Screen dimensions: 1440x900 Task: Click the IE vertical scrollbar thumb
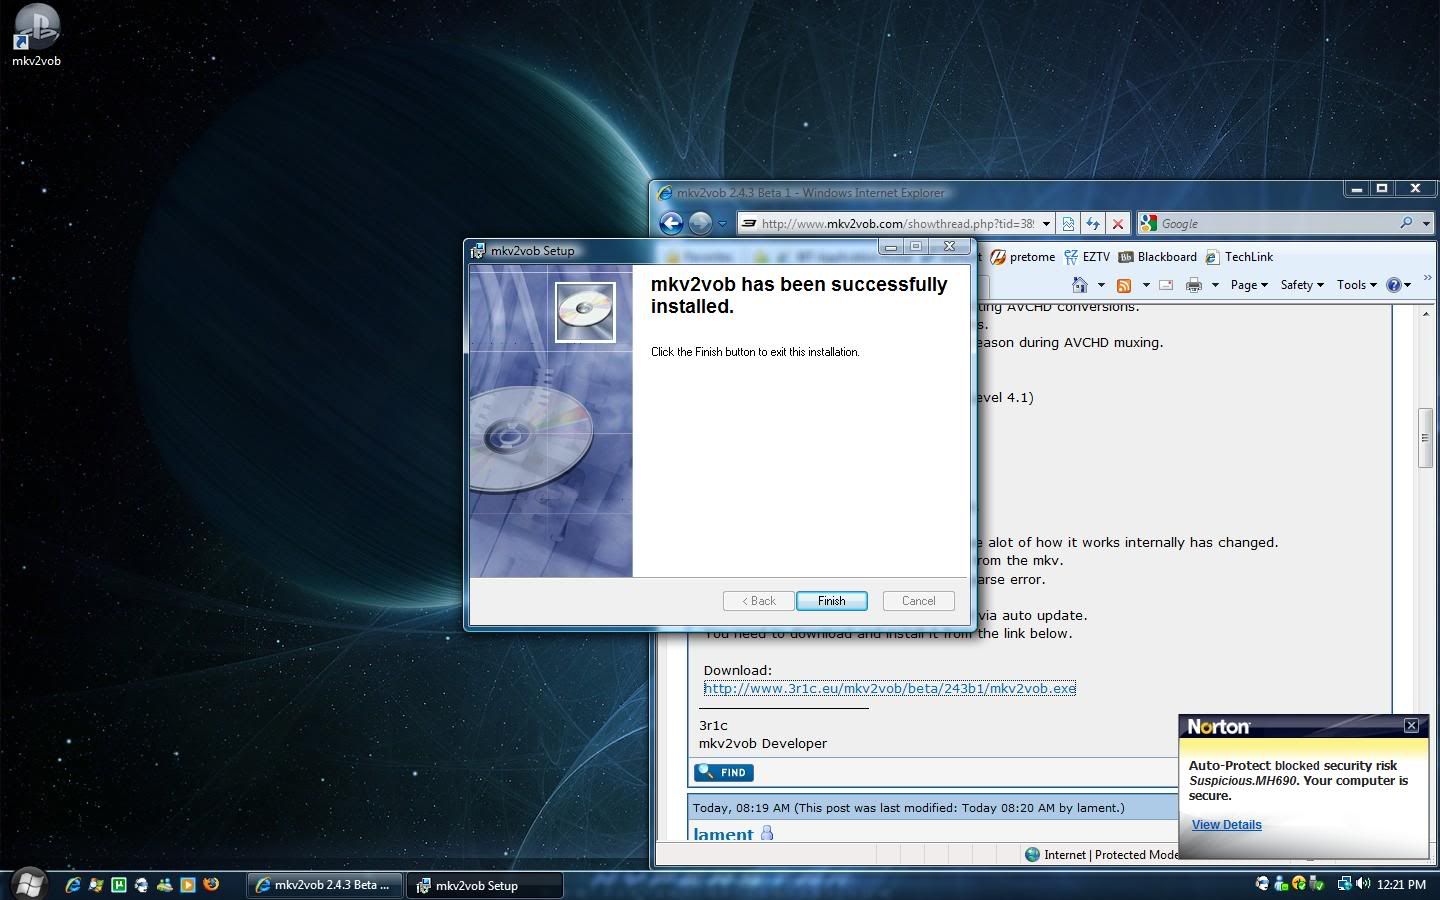tap(1426, 437)
